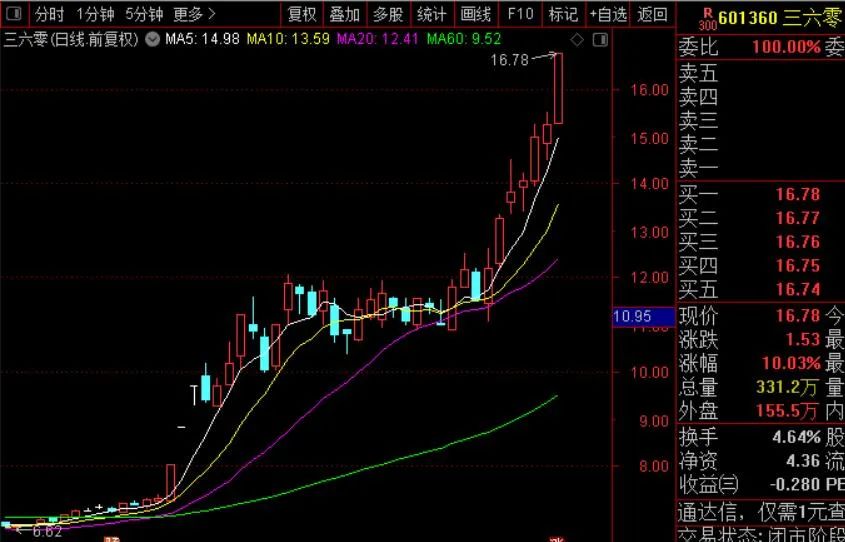Click the blue 10.95 price axis label
The width and height of the screenshot is (845, 542).
643,316
